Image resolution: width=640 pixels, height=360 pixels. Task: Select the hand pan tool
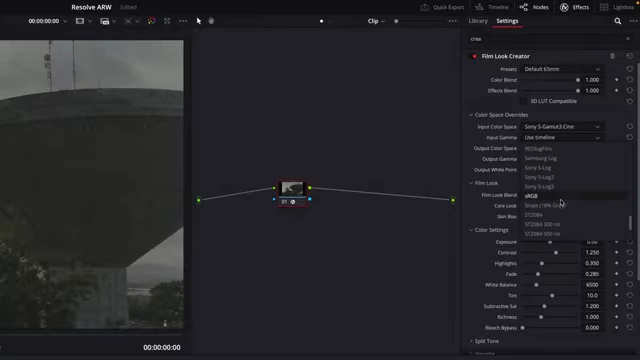coord(211,21)
